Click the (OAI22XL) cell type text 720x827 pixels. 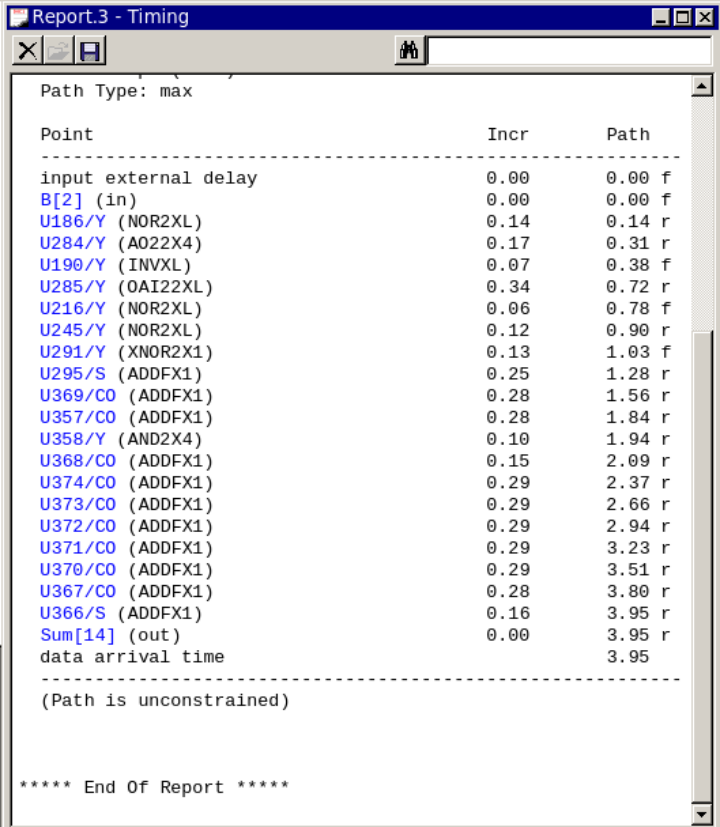tap(165, 287)
